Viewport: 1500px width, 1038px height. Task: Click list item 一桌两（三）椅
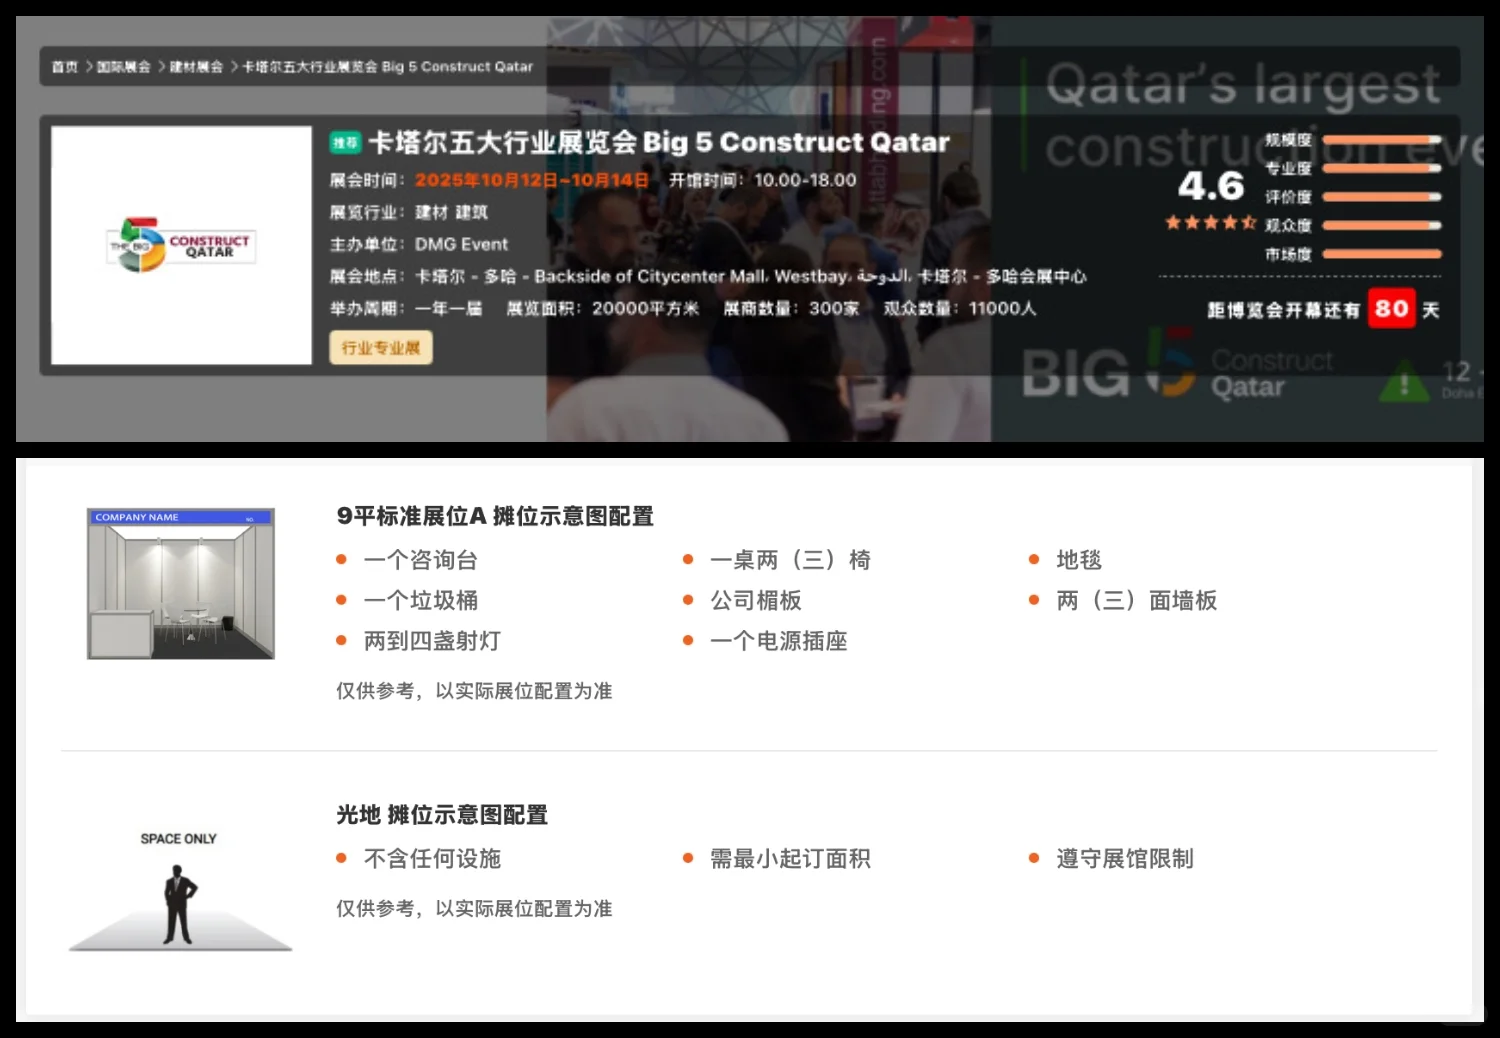(790, 560)
